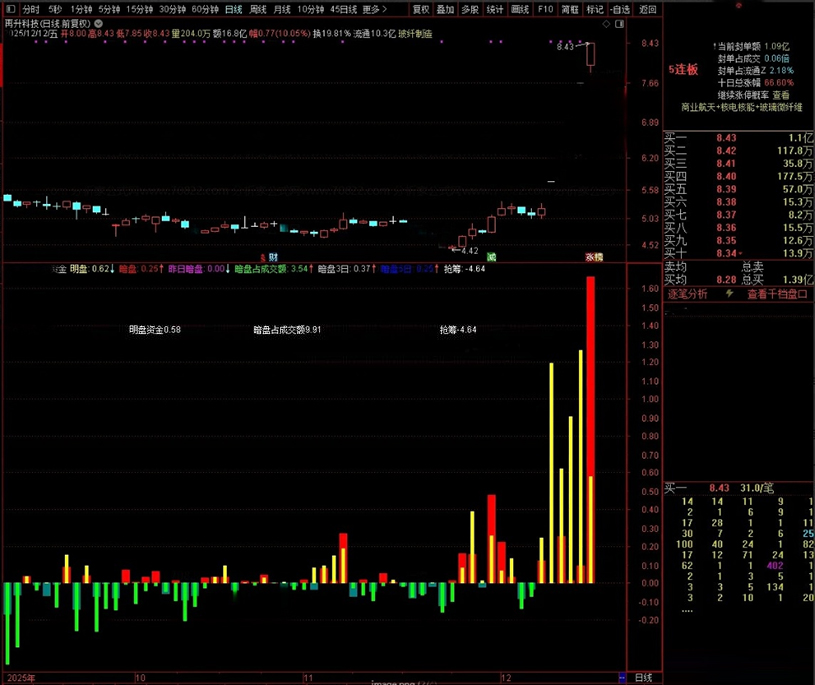Open dropdown next to 再升科技 title
The width and height of the screenshot is (815, 685).
[x=98, y=23]
